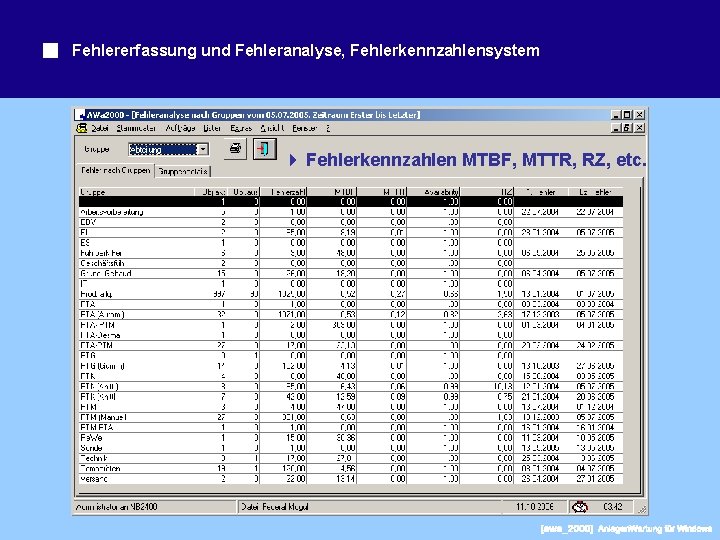Screen dimensions: 720x540
Task: Click the Administrator an NB2400 status text
Action: pos(116,507)
